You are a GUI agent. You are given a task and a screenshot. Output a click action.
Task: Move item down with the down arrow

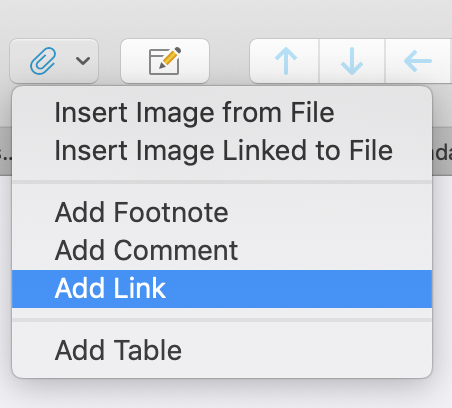point(352,61)
